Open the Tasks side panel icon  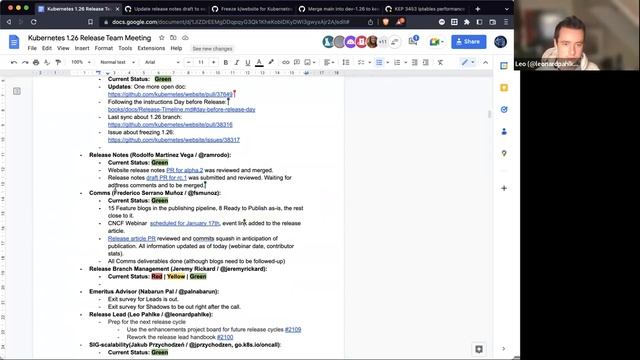504,109
